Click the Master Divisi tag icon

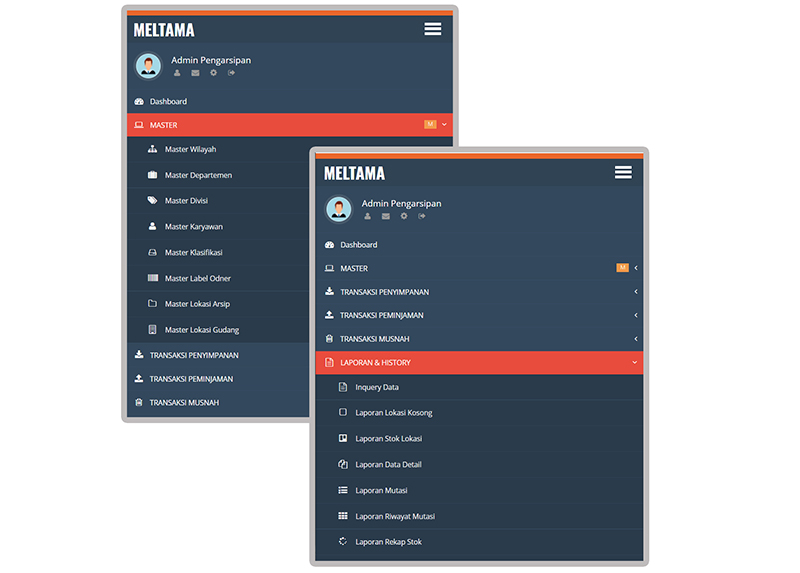153,201
